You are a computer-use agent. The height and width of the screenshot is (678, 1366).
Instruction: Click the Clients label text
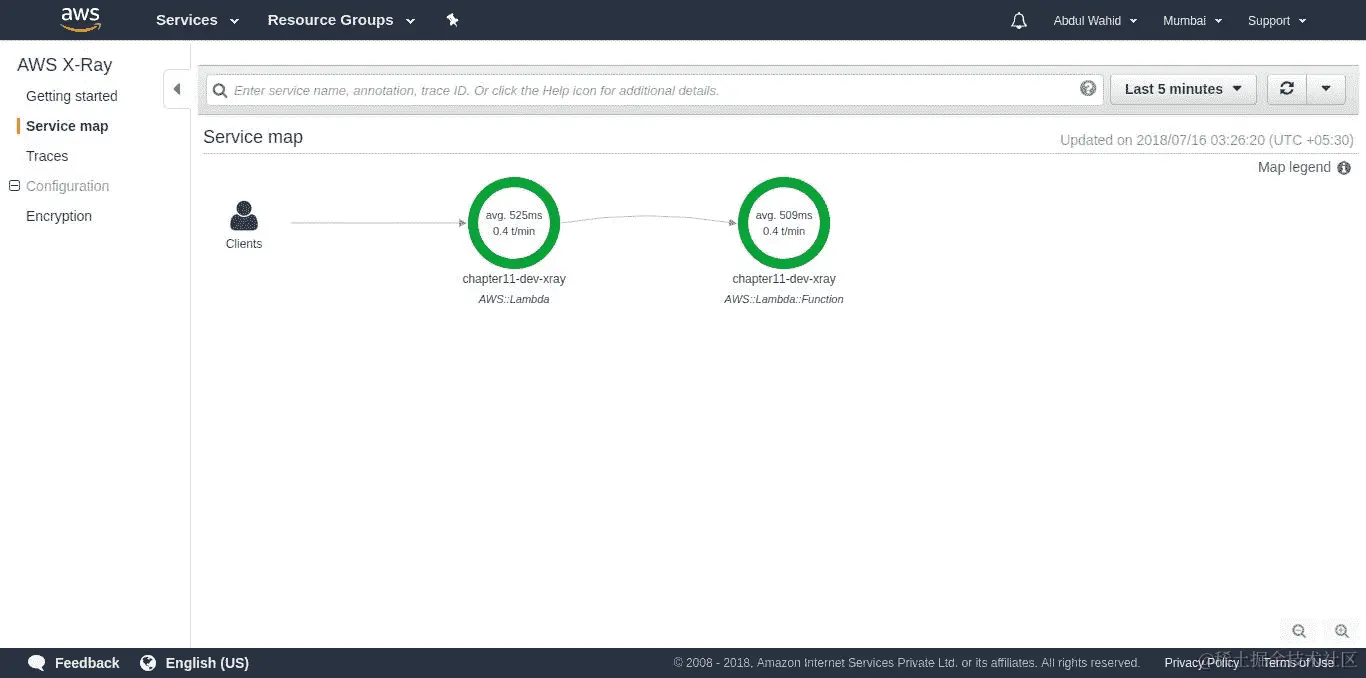pyautogui.click(x=244, y=244)
